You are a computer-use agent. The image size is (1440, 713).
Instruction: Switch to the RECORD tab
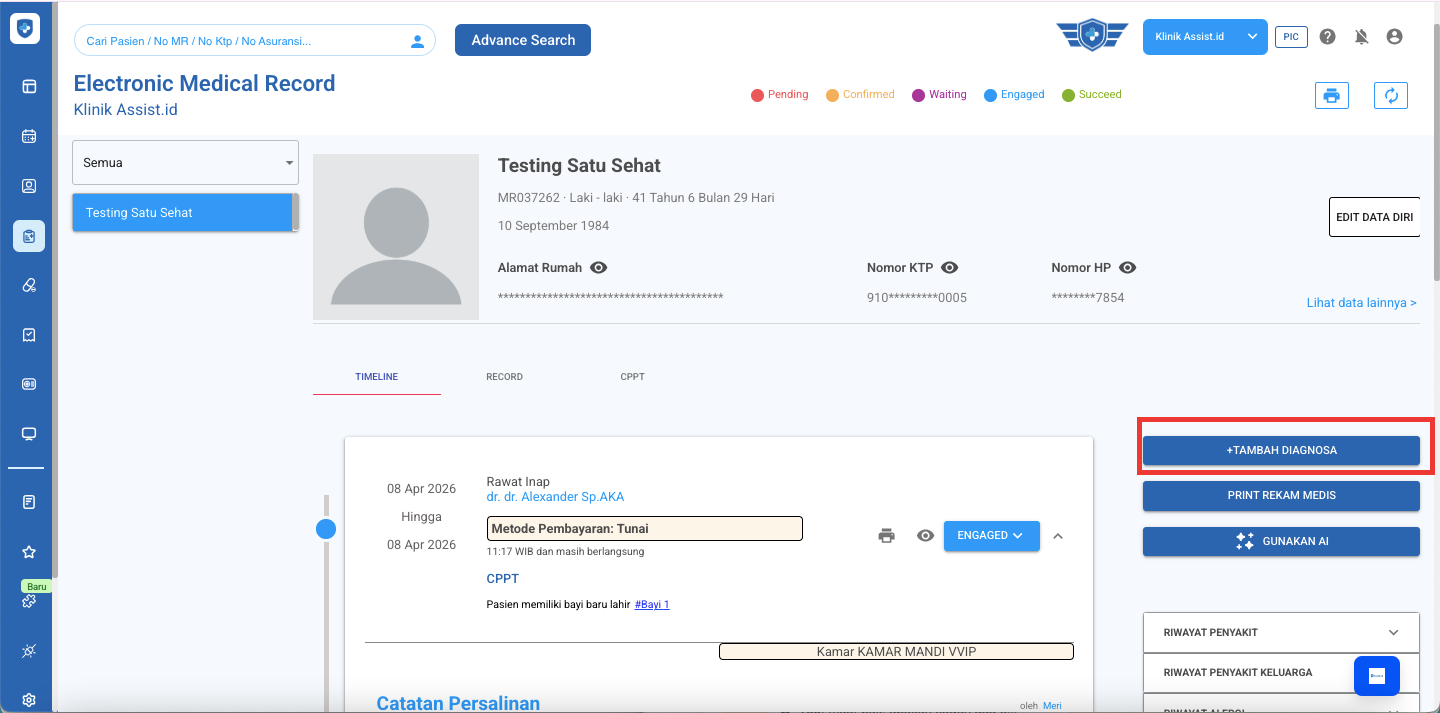click(504, 377)
